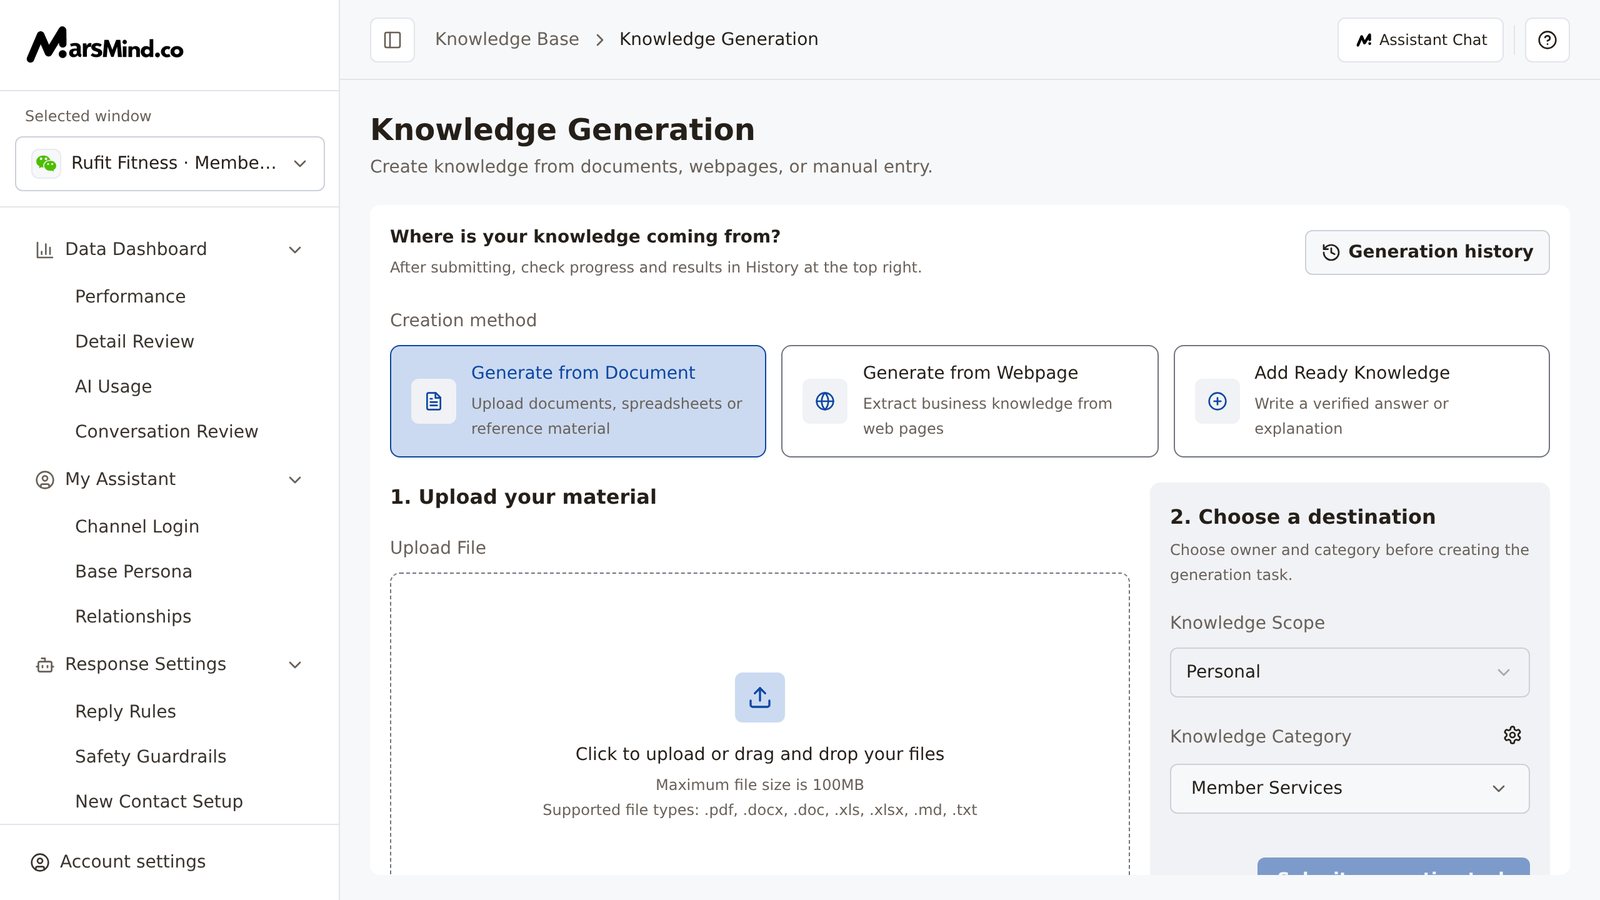
Task: Click the Response Settings robot icon
Action: [45, 665]
